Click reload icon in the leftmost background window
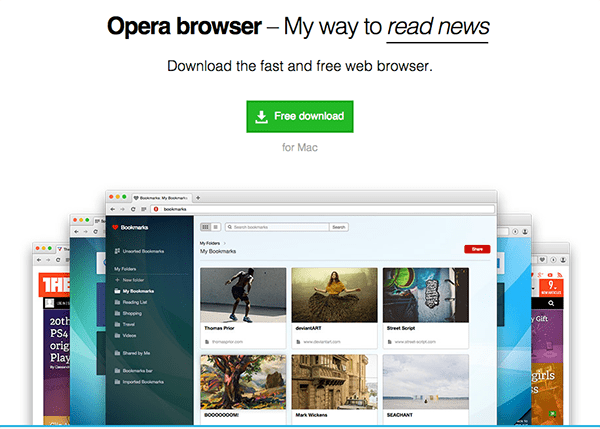This screenshot has height=429, width=600. 58,260
